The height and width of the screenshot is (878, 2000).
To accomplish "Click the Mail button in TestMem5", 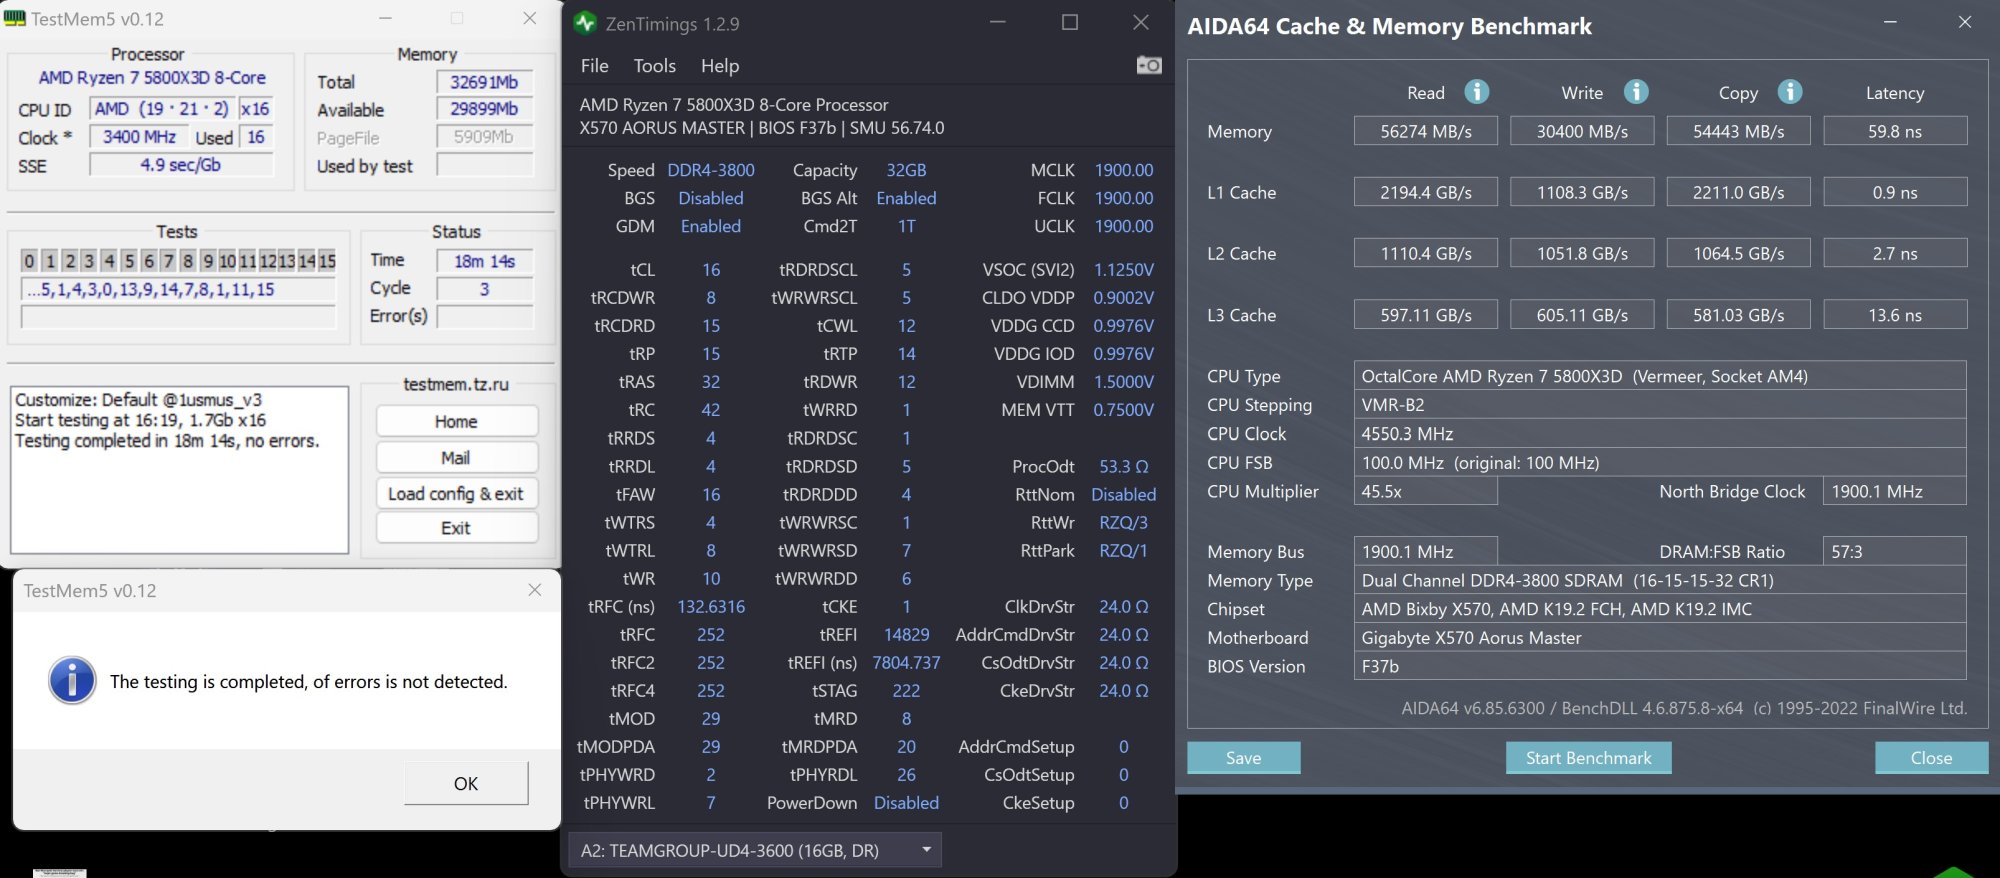I will point(456,458).
